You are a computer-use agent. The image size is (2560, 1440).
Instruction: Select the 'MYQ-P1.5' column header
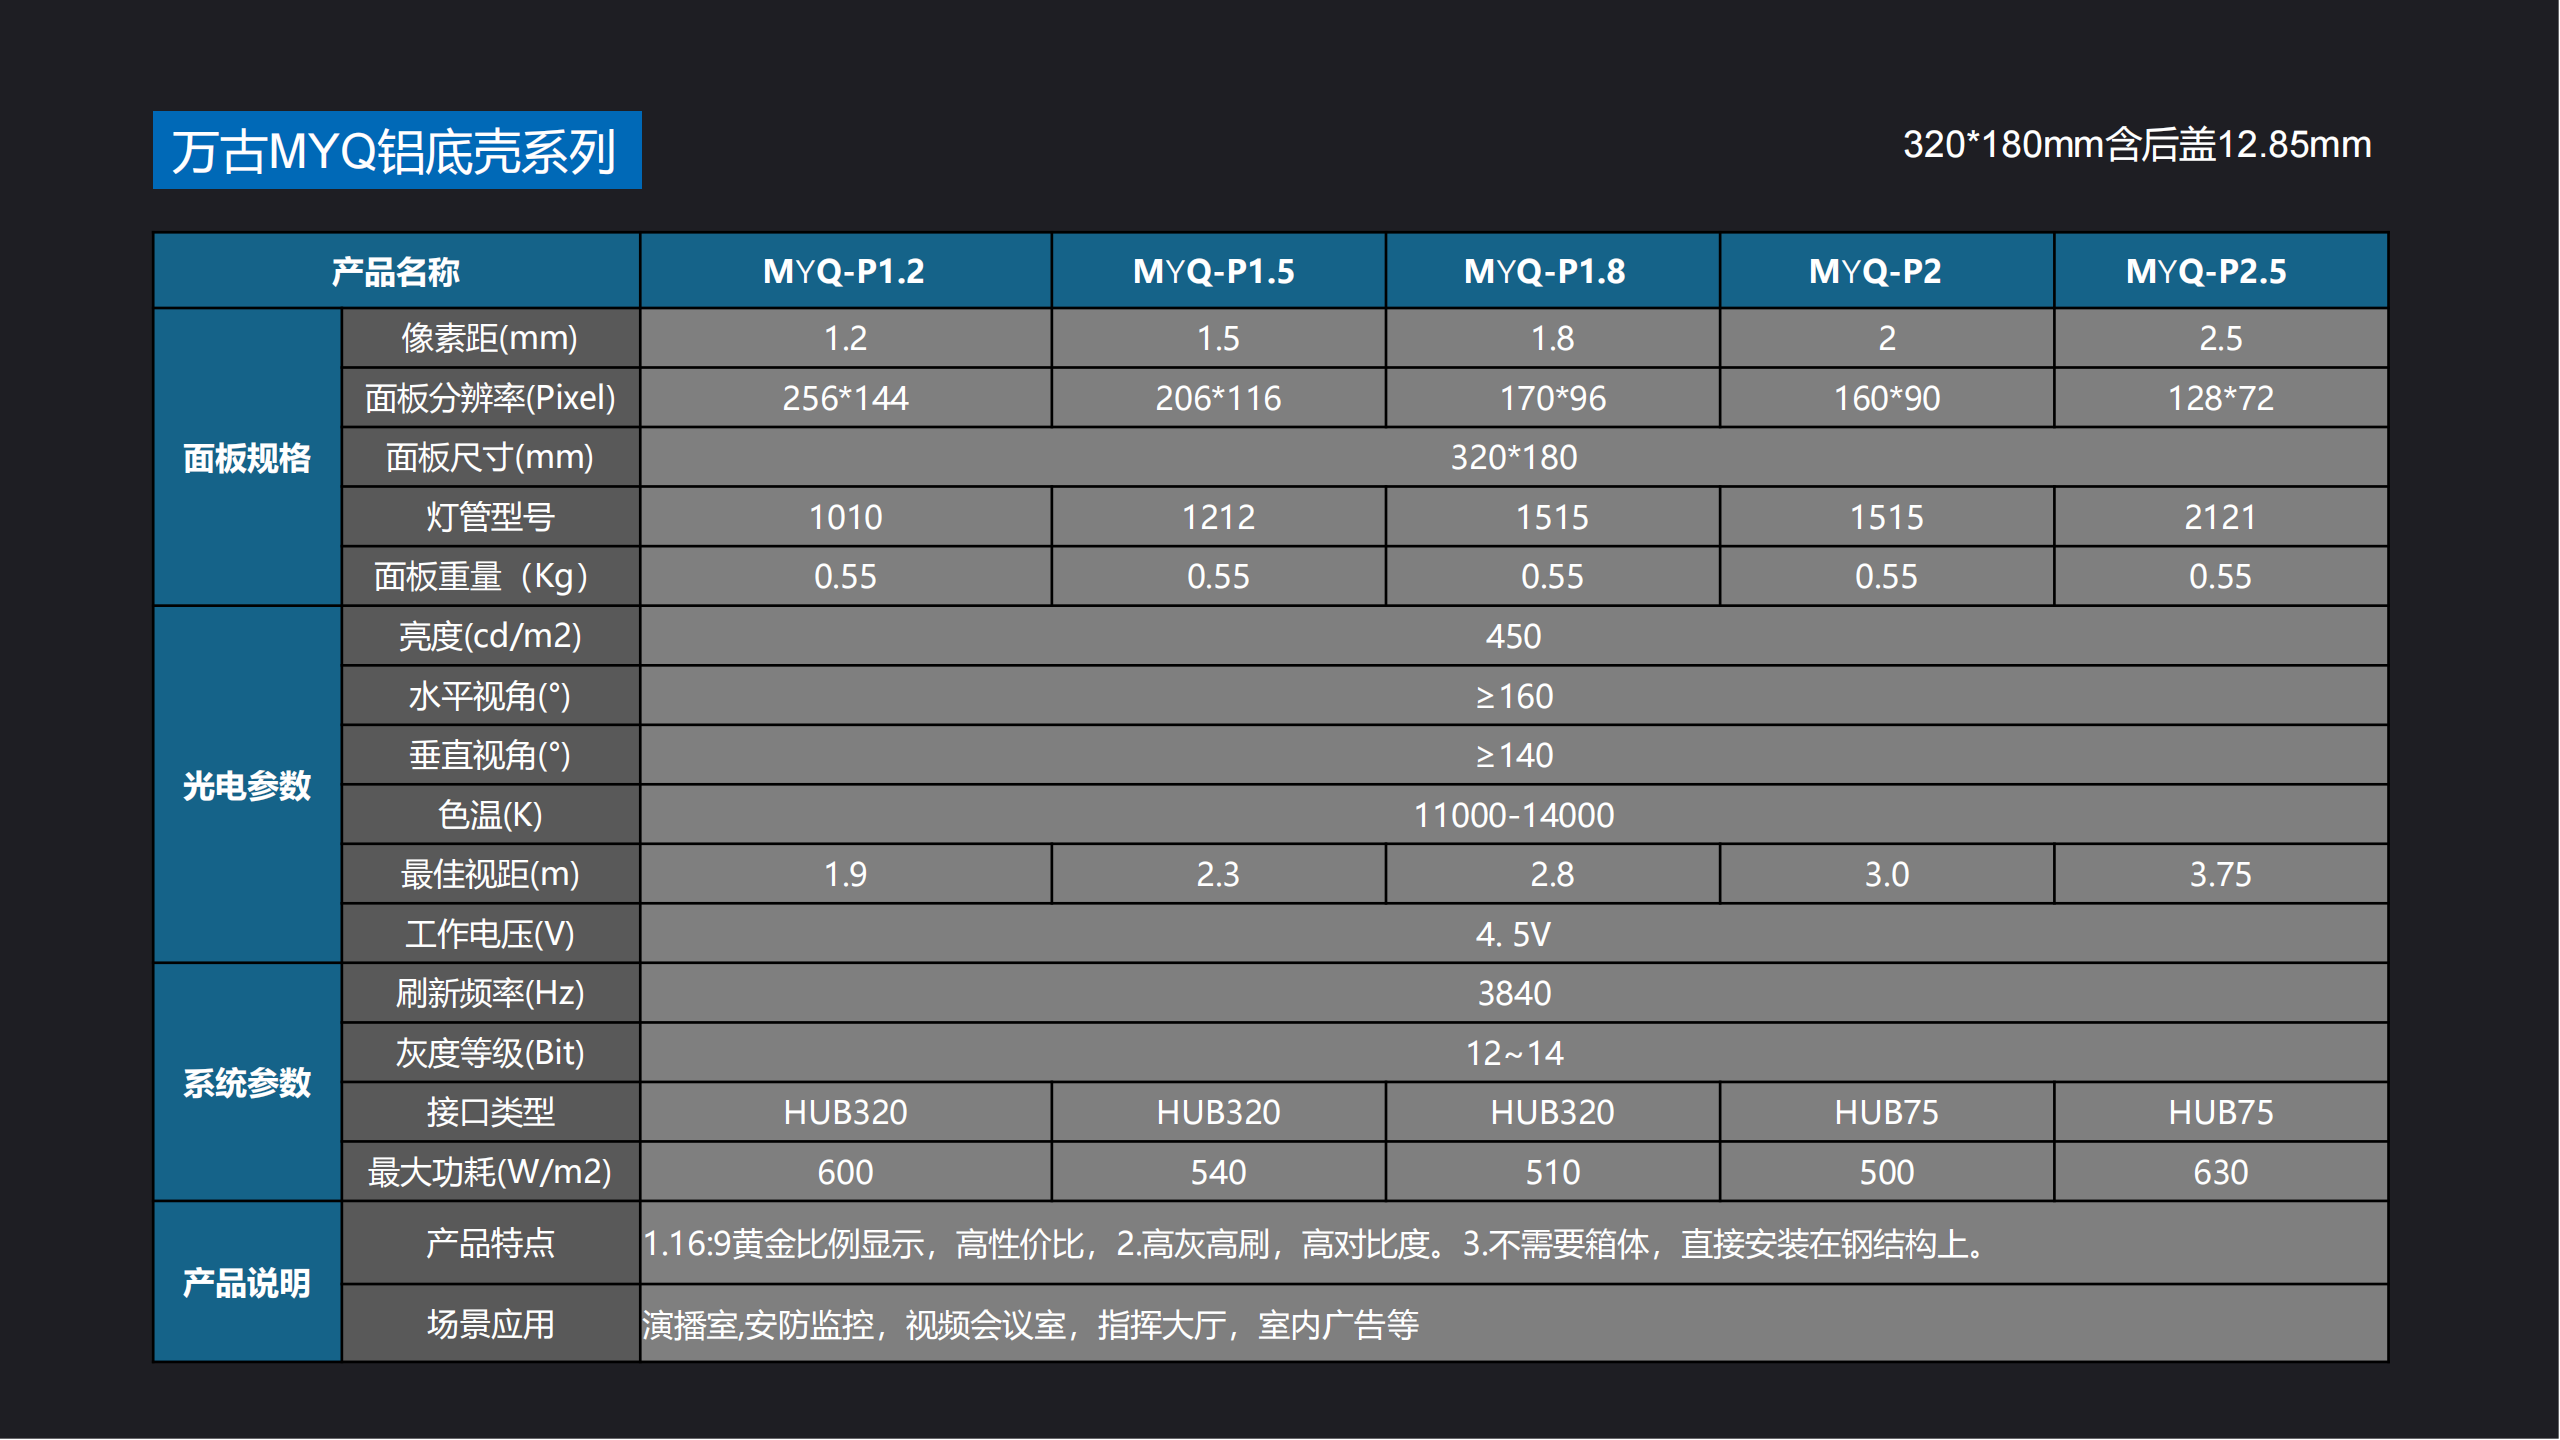[1218, 271]
